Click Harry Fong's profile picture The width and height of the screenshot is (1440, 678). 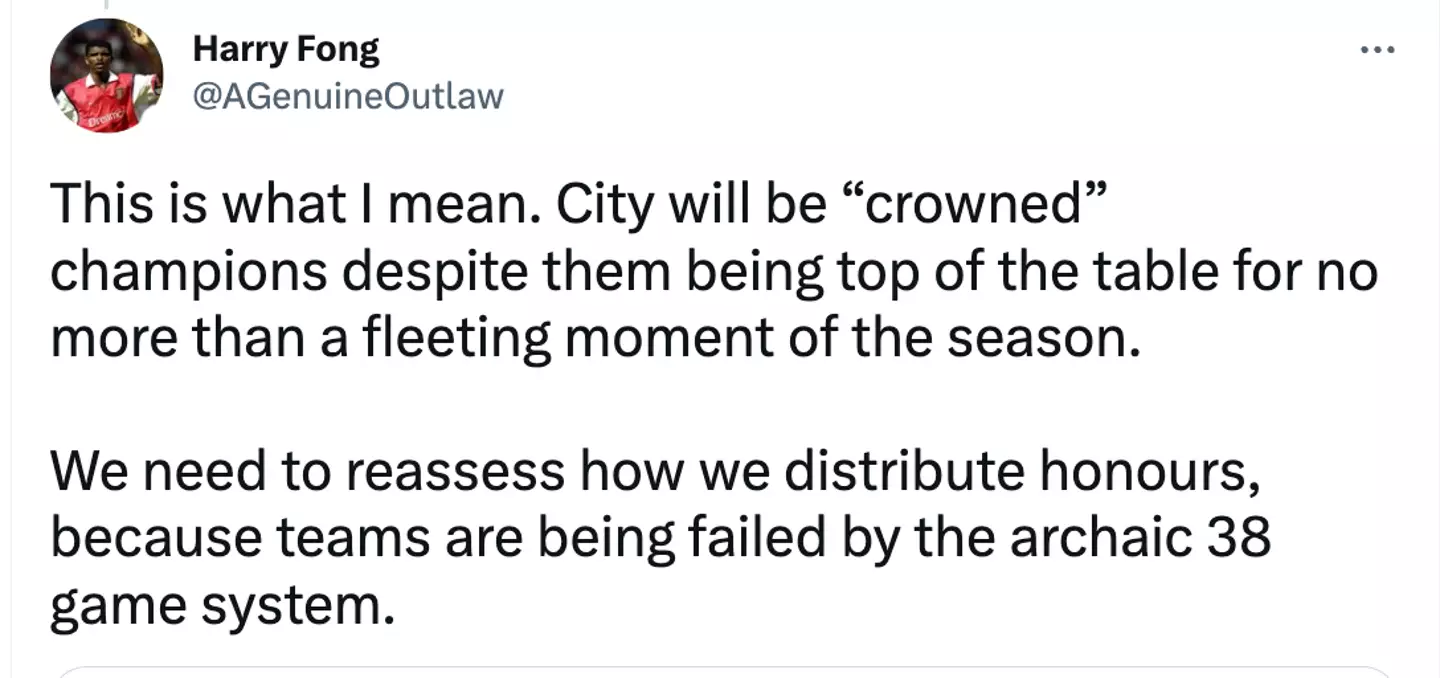[x=106, y=75]
